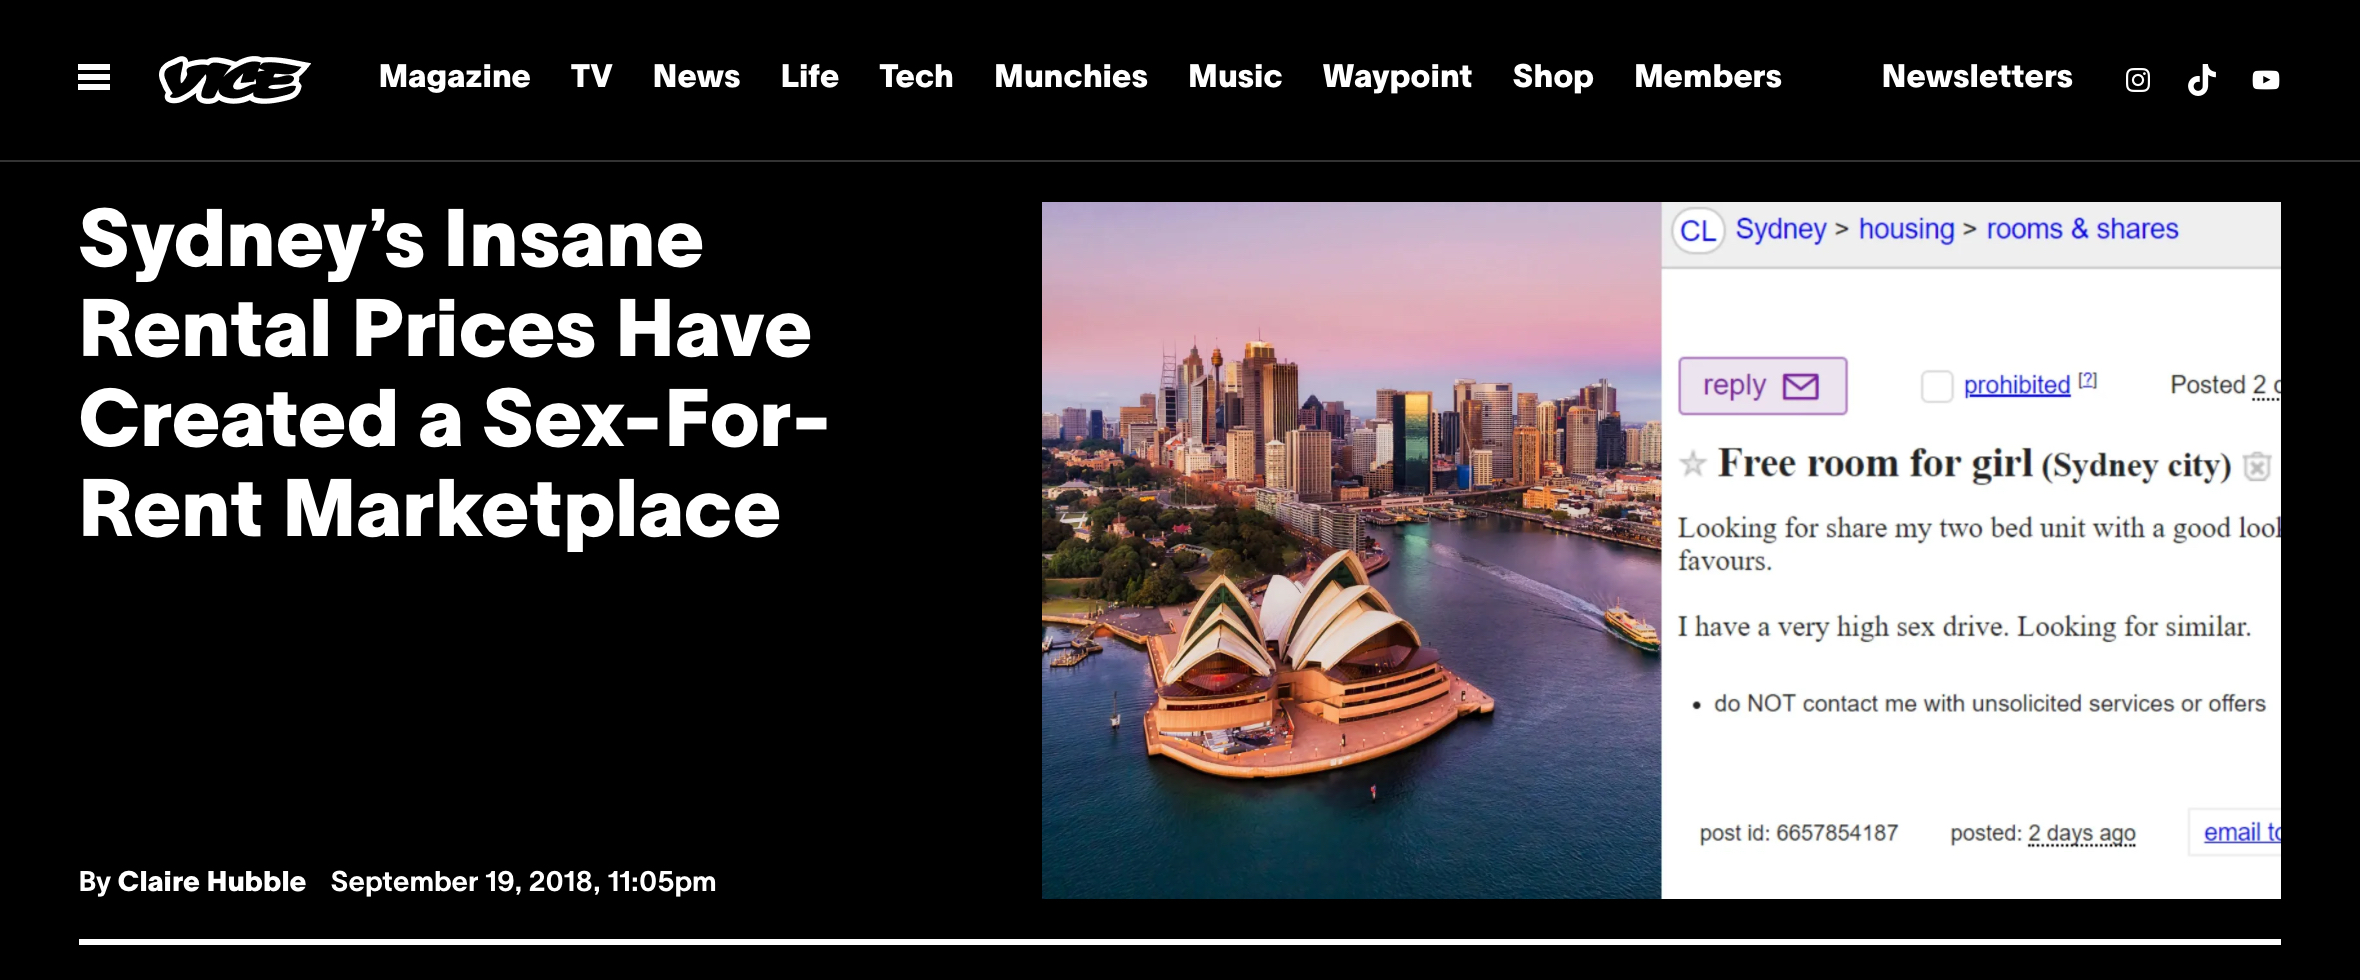This screenshot has width=2360, height=980.
Task: Select Waypoint in the navigation
Action: tap(1397, 77)
